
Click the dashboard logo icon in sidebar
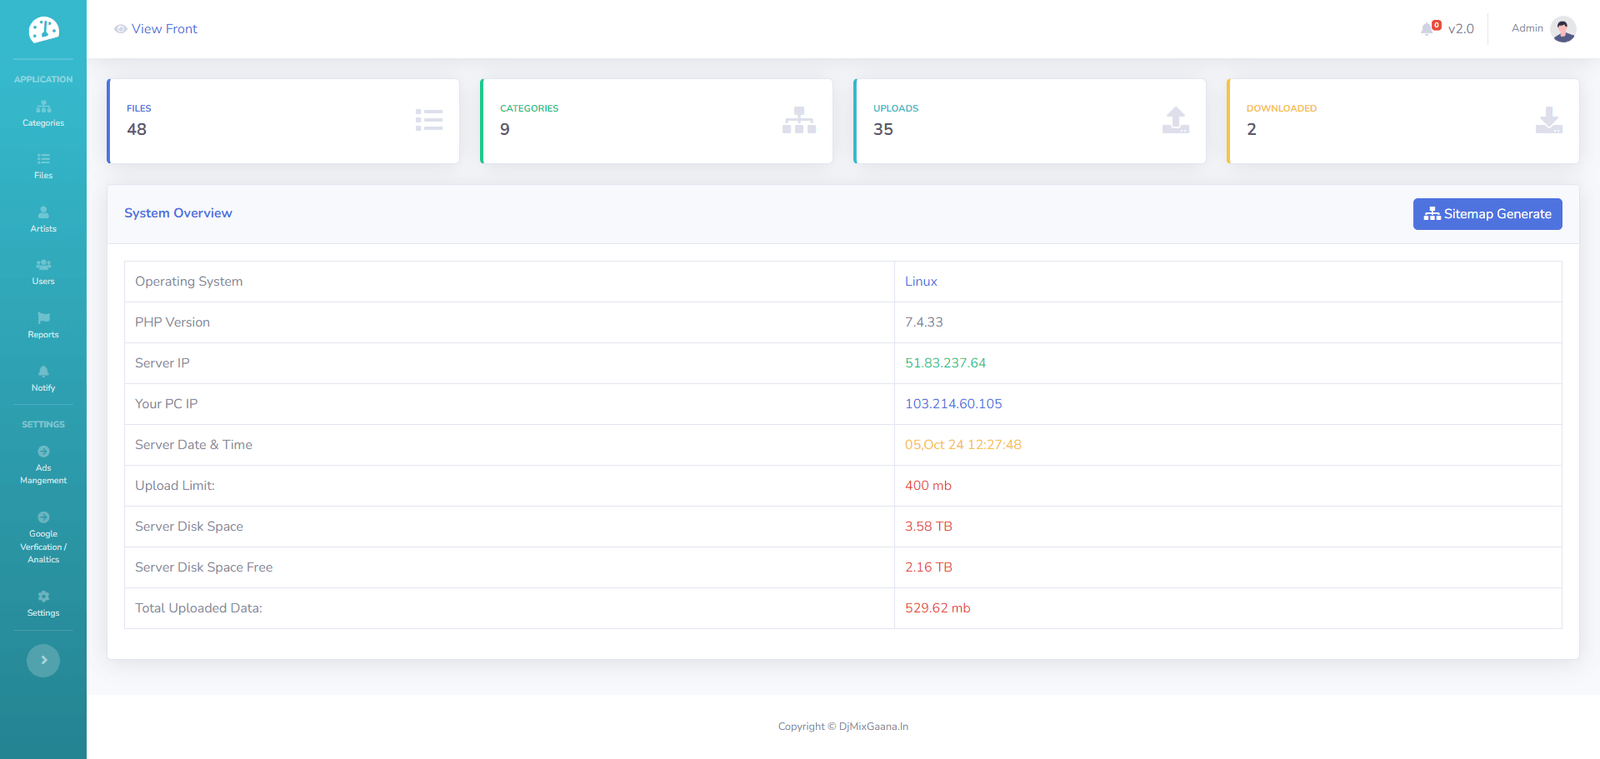tap(43, 30)
